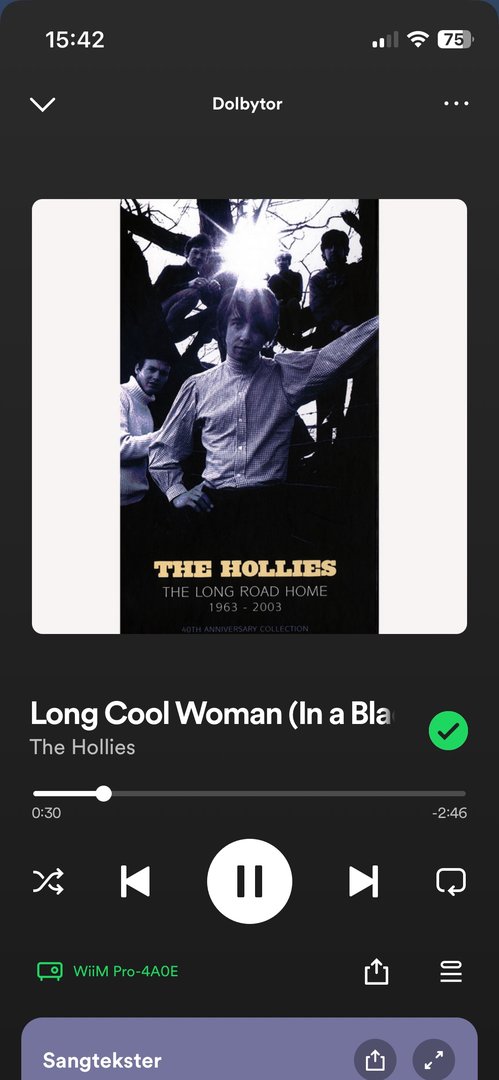Share the current song
This screenshot has height=1080, width=499.
pyautogui.click(x=376, y=972)
